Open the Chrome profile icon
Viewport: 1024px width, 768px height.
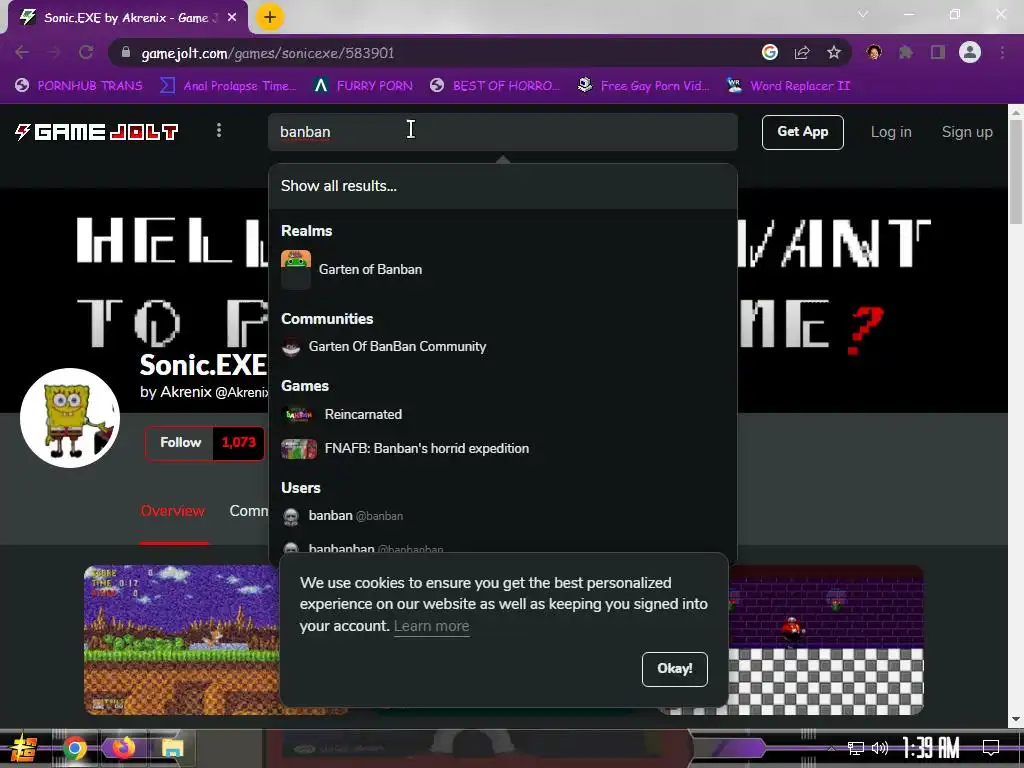970,52
